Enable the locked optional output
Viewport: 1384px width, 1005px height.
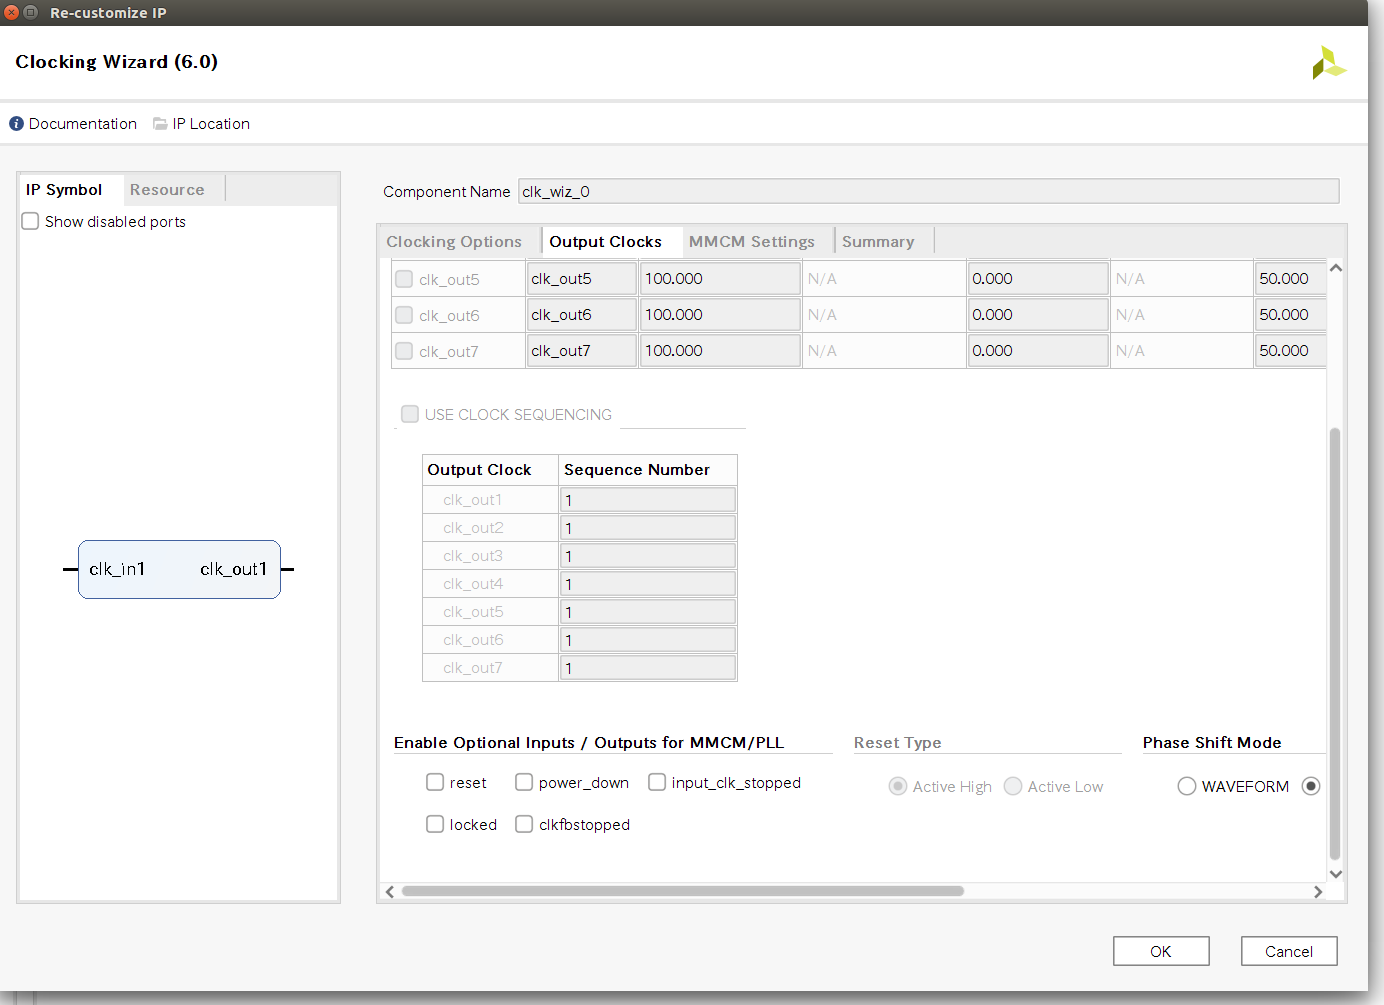click(x=435, y=824)
